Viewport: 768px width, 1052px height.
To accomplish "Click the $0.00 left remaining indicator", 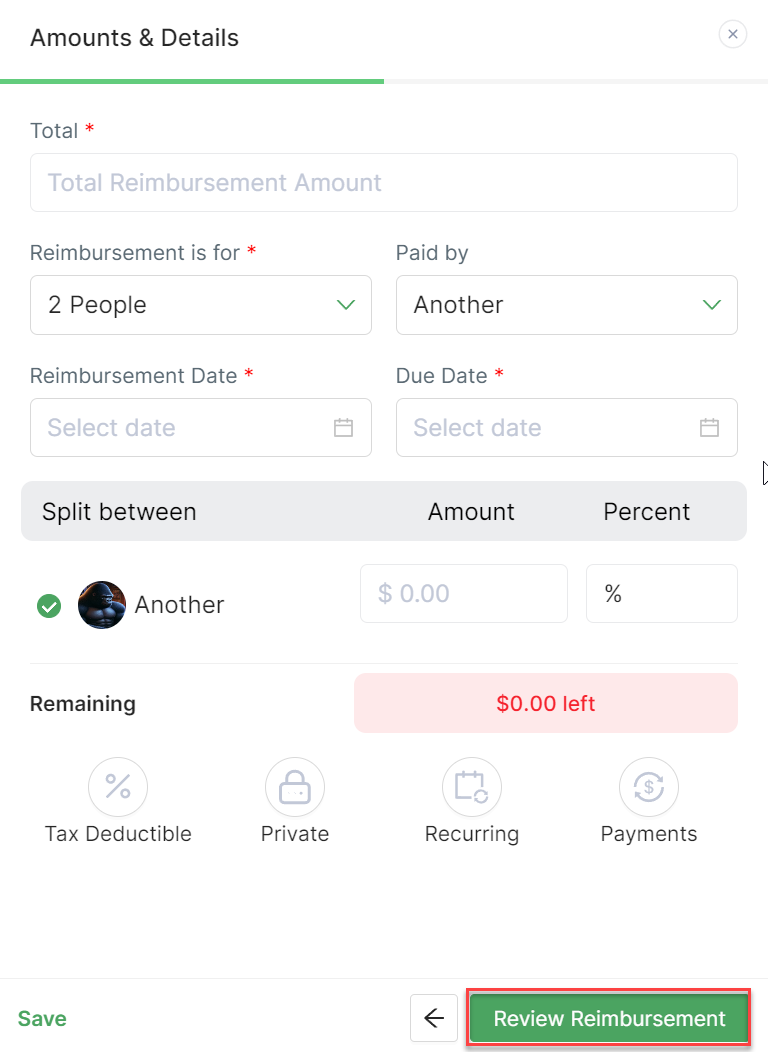I will coord(545,704).
